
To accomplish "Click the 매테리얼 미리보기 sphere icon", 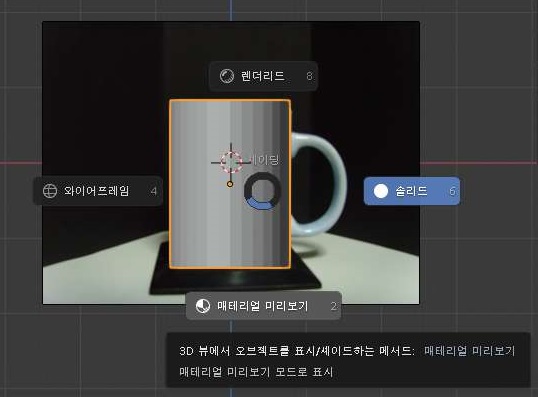I will point(203,306).
